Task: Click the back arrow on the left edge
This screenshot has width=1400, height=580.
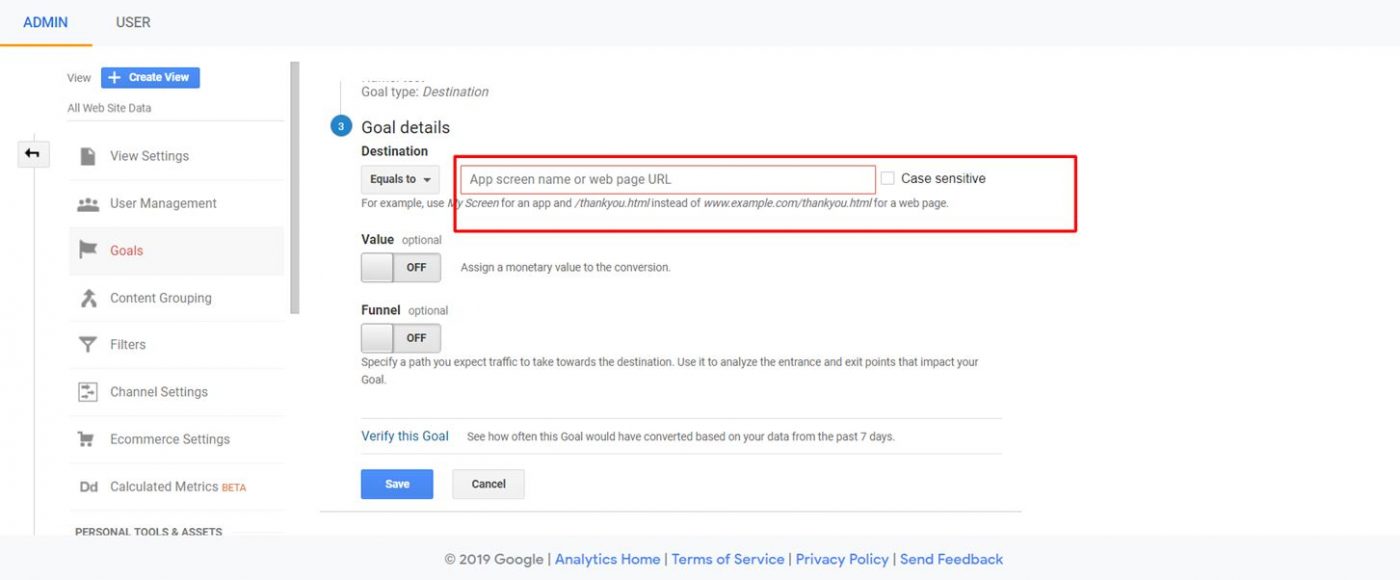Action: coord(32,153)
